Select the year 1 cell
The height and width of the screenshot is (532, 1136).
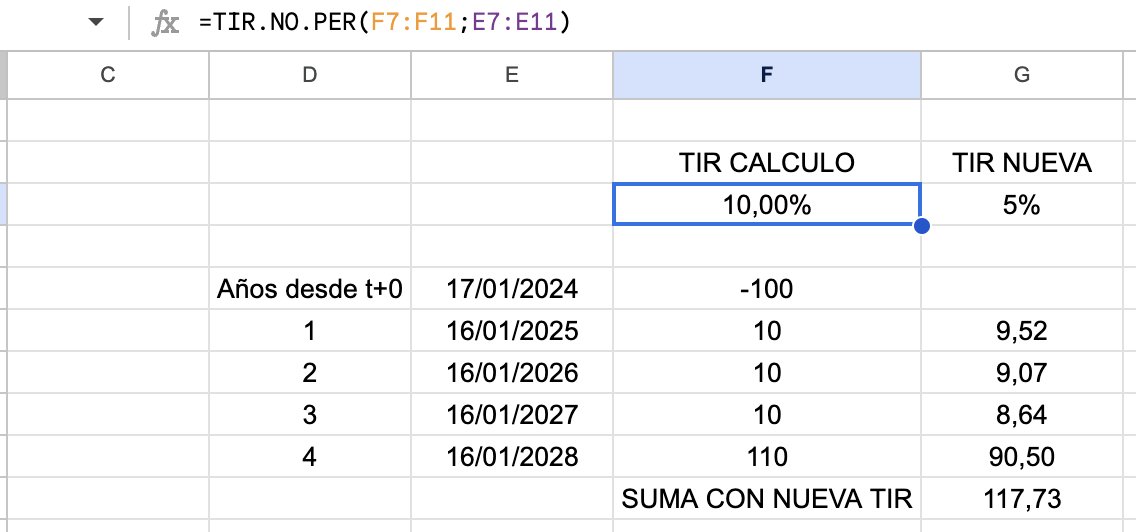(309, 331)
